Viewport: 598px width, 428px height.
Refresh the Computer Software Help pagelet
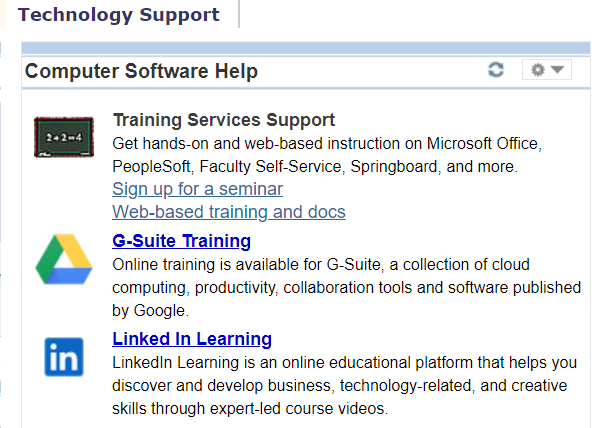(x=496, y=70)
